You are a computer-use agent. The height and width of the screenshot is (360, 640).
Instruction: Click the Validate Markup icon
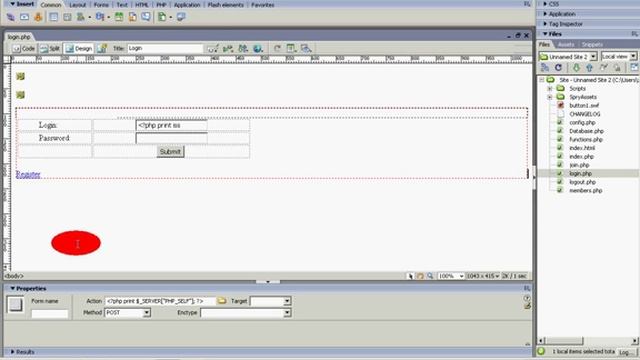228,49
